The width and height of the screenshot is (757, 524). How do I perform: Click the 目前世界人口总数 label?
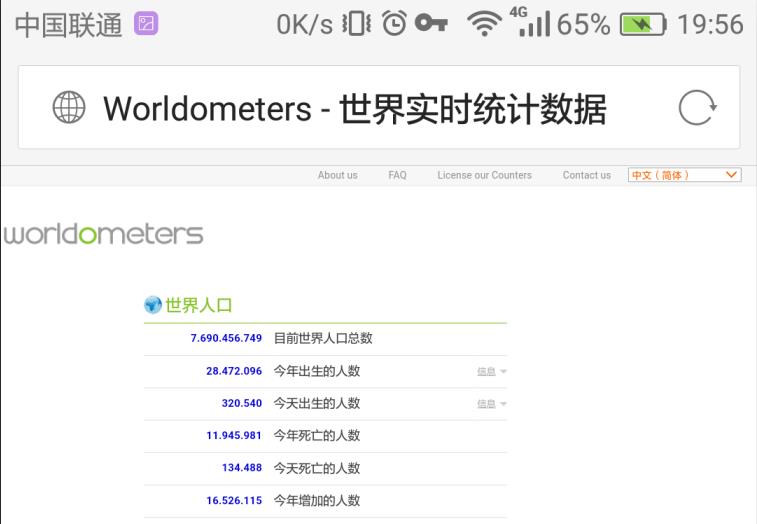[x=323, y=338]
